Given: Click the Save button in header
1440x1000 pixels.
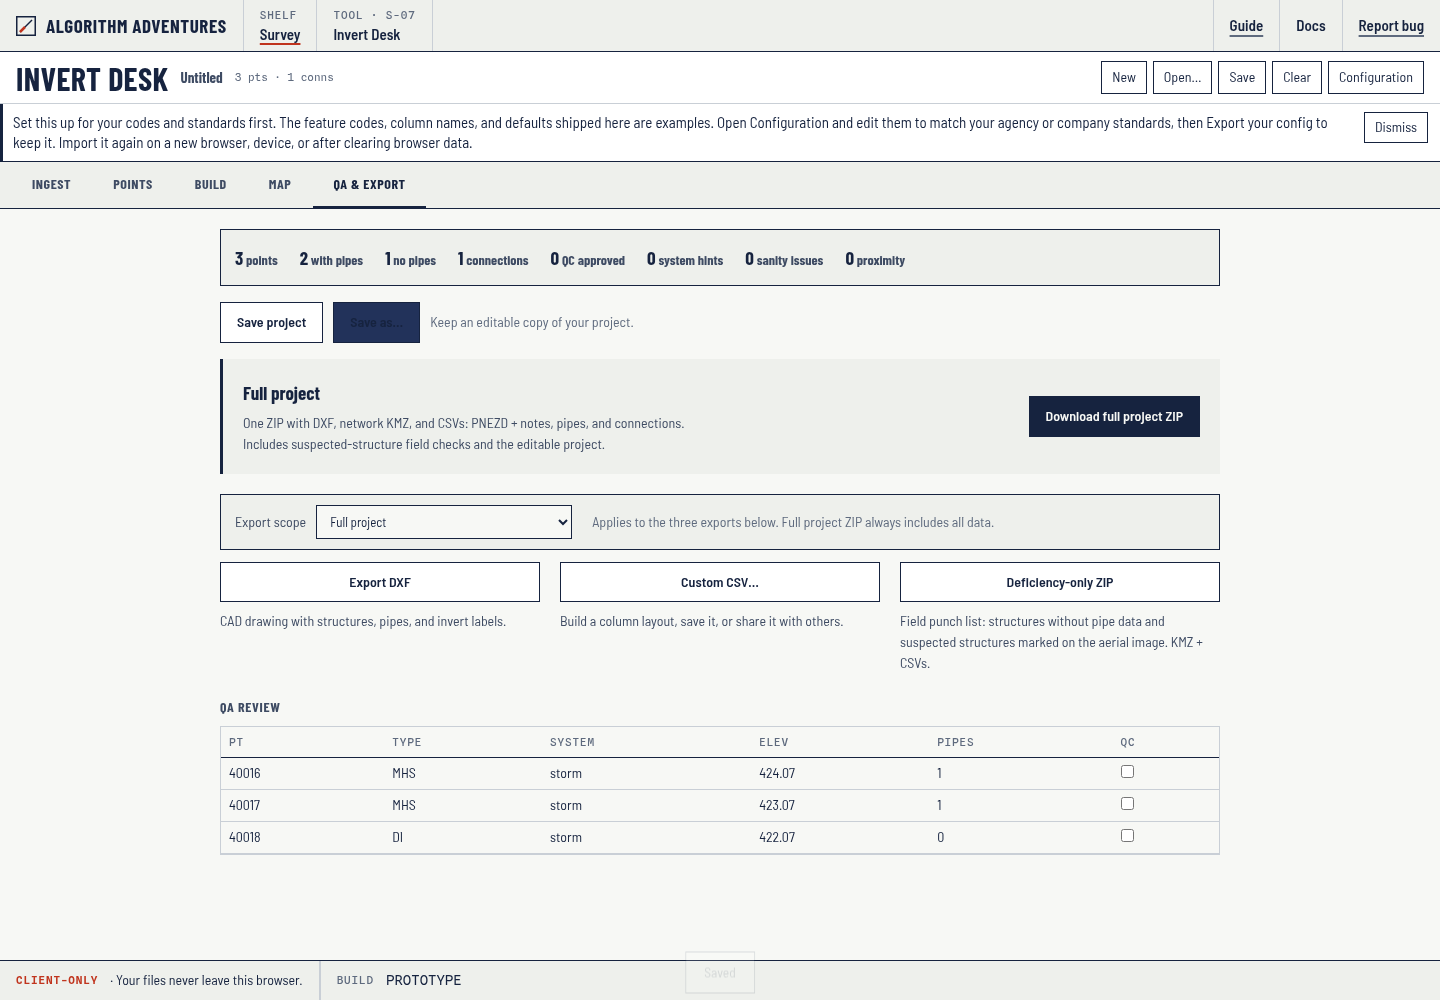Looking at the screenshot, I should click(1242, 78).
